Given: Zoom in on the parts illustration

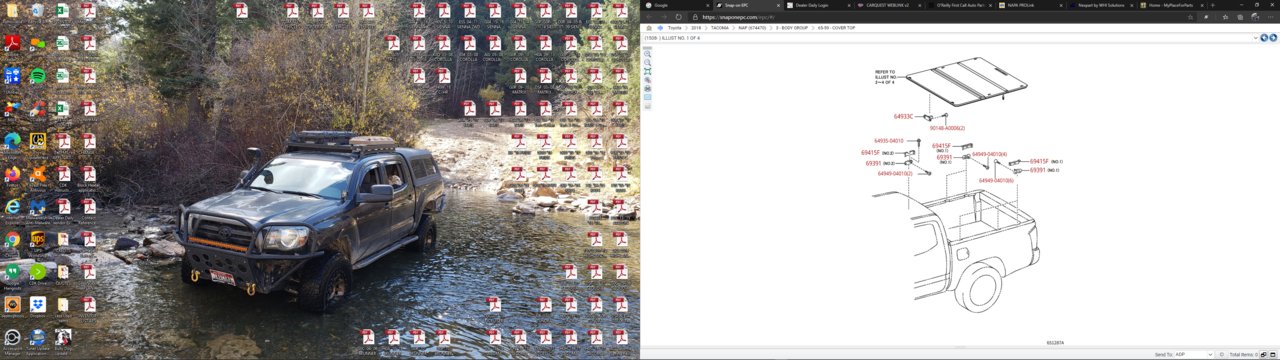Looking at the screenshot, I should pyautogui.click(x=648, y=54).
